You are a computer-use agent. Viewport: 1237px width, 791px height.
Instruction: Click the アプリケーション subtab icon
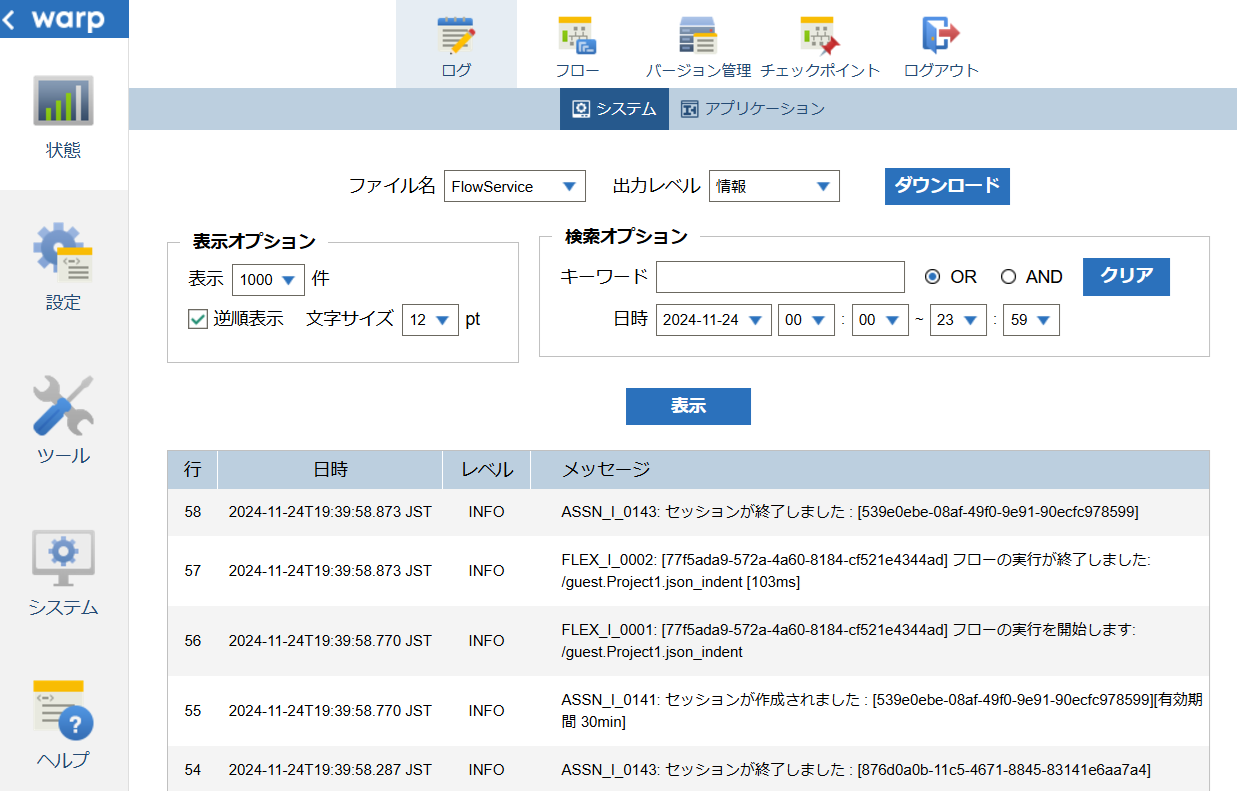click(x=689, y=109)
